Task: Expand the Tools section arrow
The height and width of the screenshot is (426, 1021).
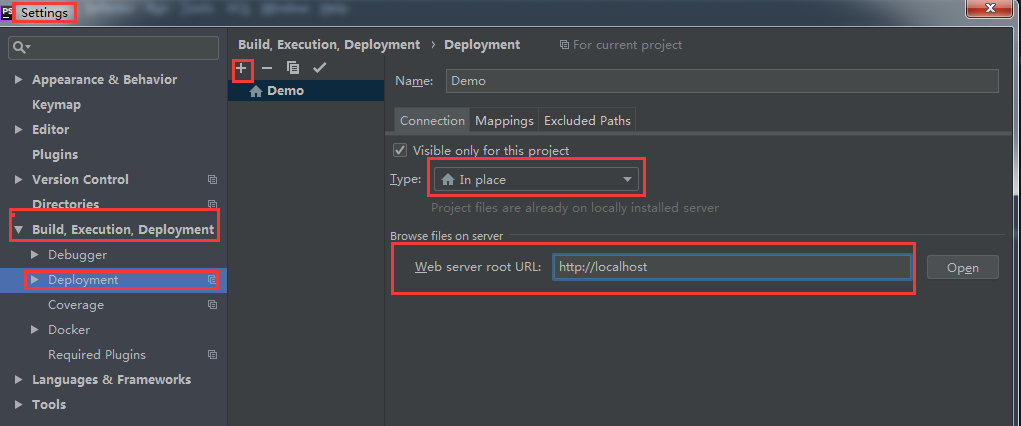Action: [19, 405]
